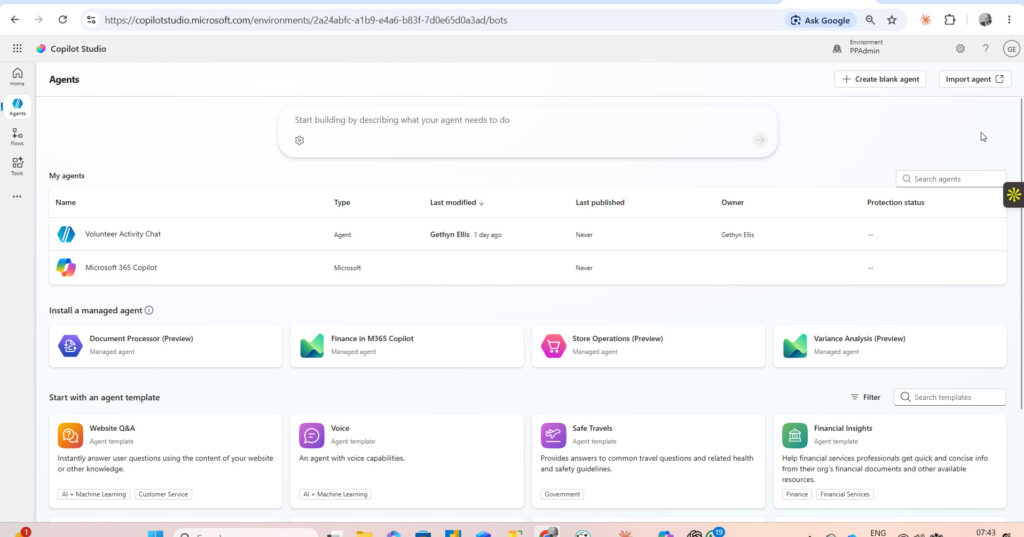The height and width of the screenshot is (537, 1024).
Task: Sort by the Name column header
Action: [65, 203]
